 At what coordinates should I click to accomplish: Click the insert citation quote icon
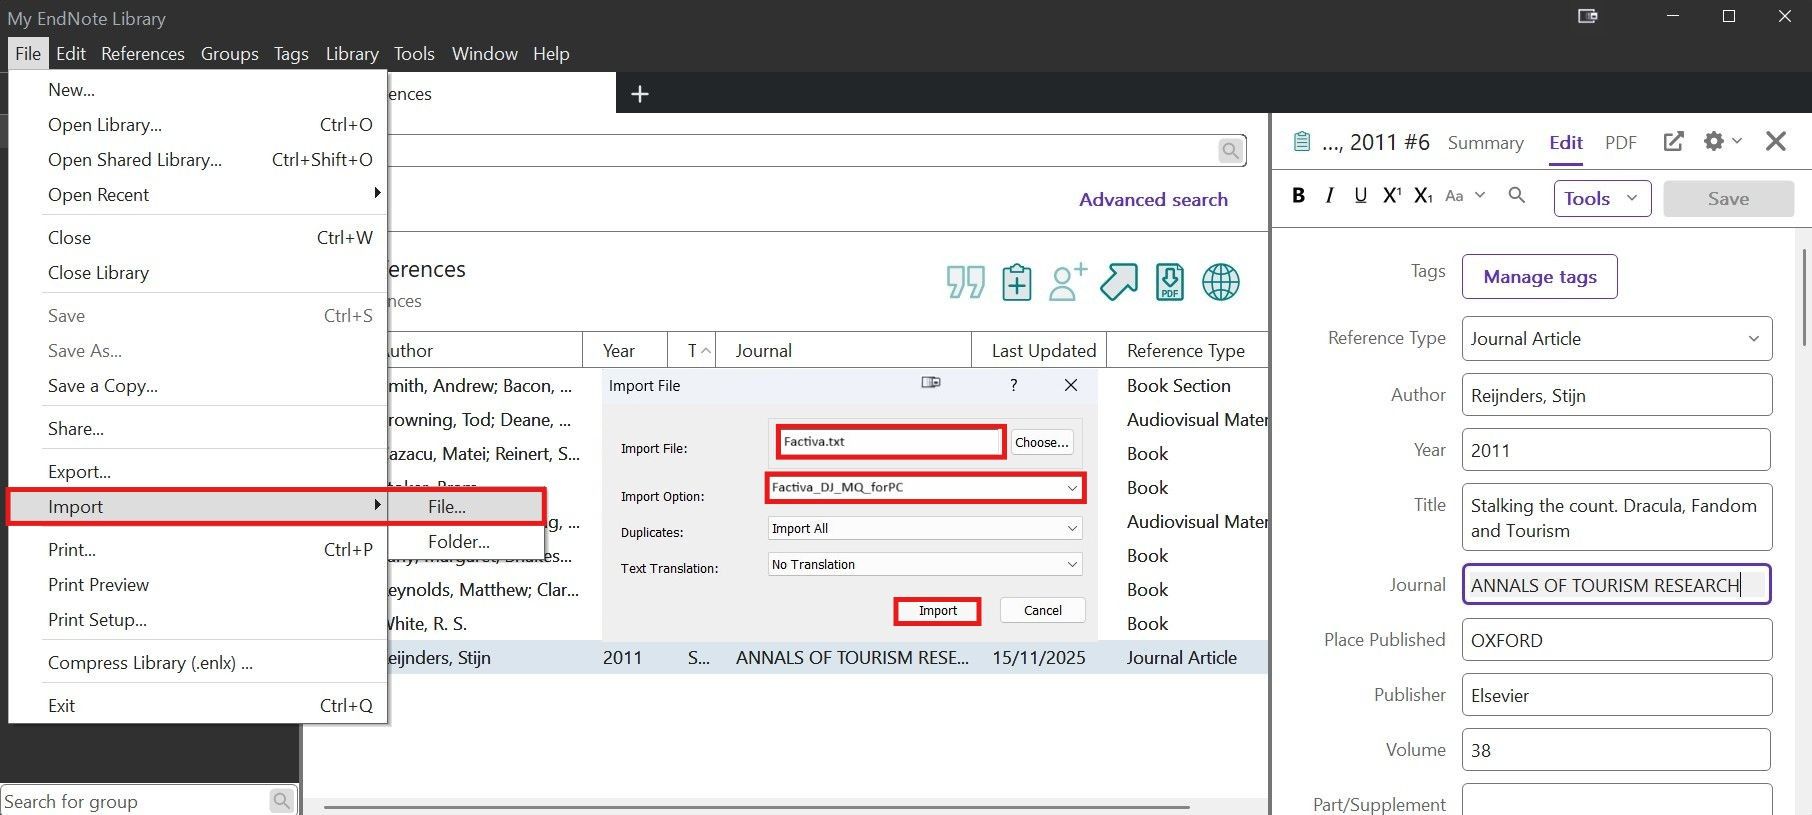tap(965, 282)
